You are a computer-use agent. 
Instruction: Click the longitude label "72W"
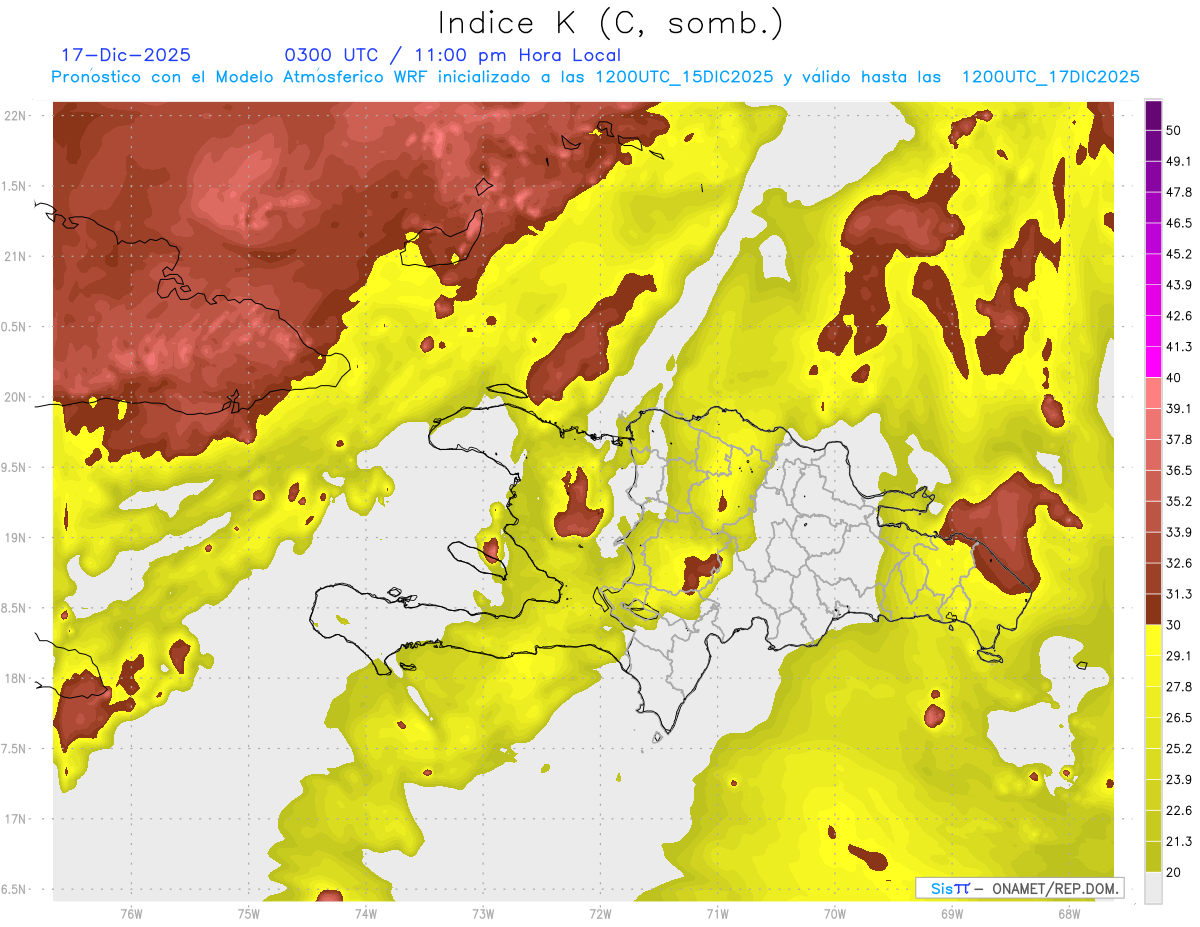(x=601, y=914)
